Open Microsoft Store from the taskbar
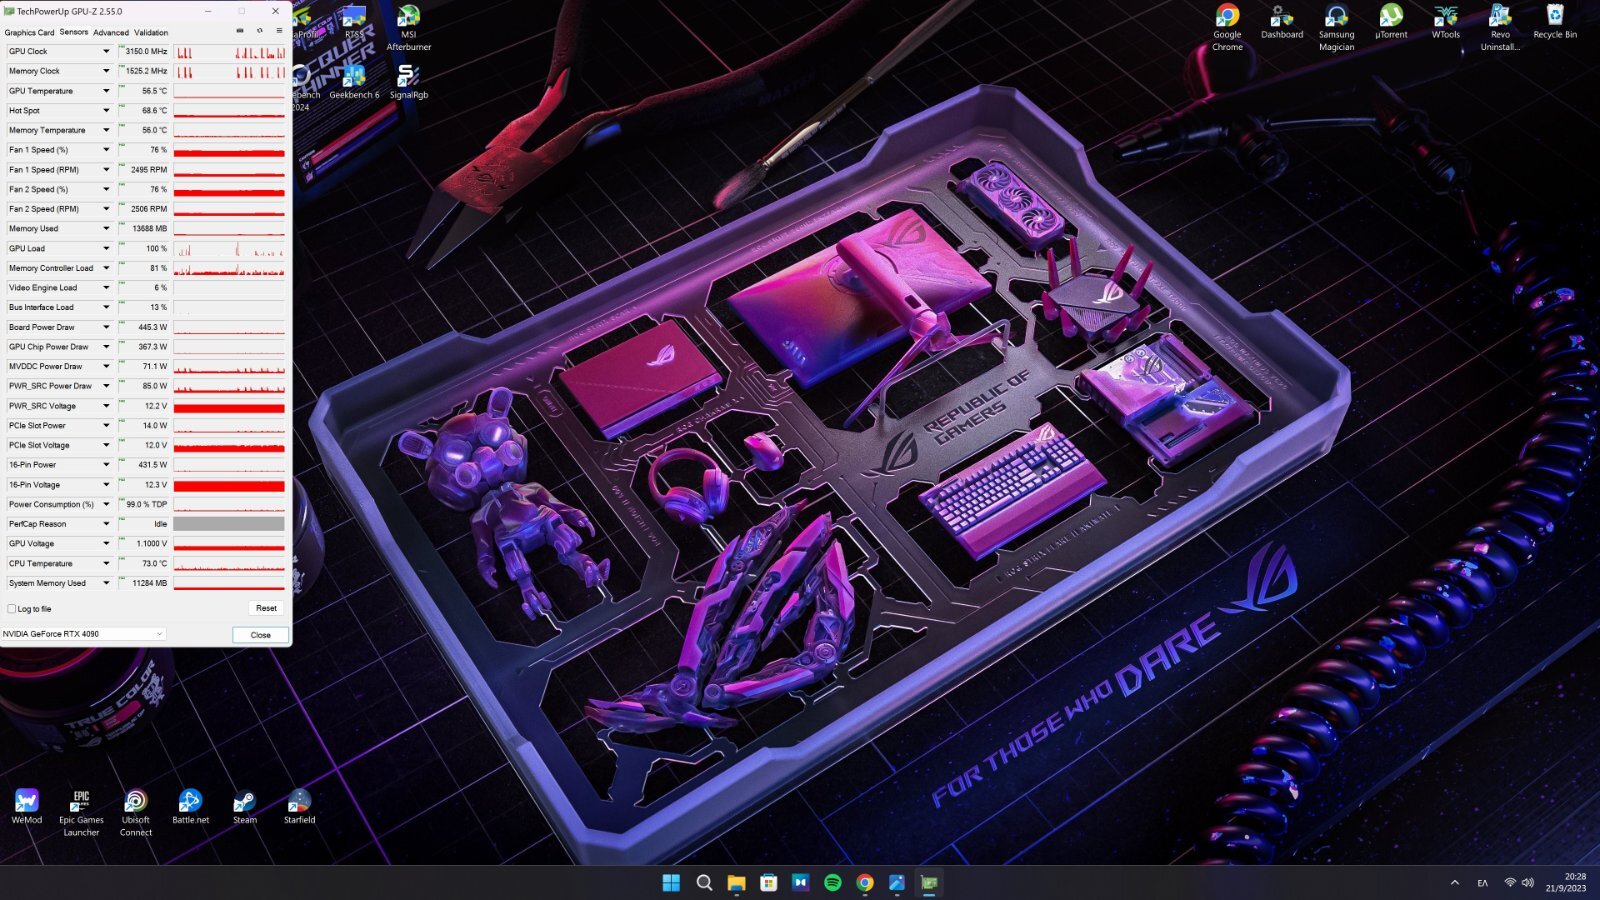Screen dimensions: 1600x900 click(768, 882)
